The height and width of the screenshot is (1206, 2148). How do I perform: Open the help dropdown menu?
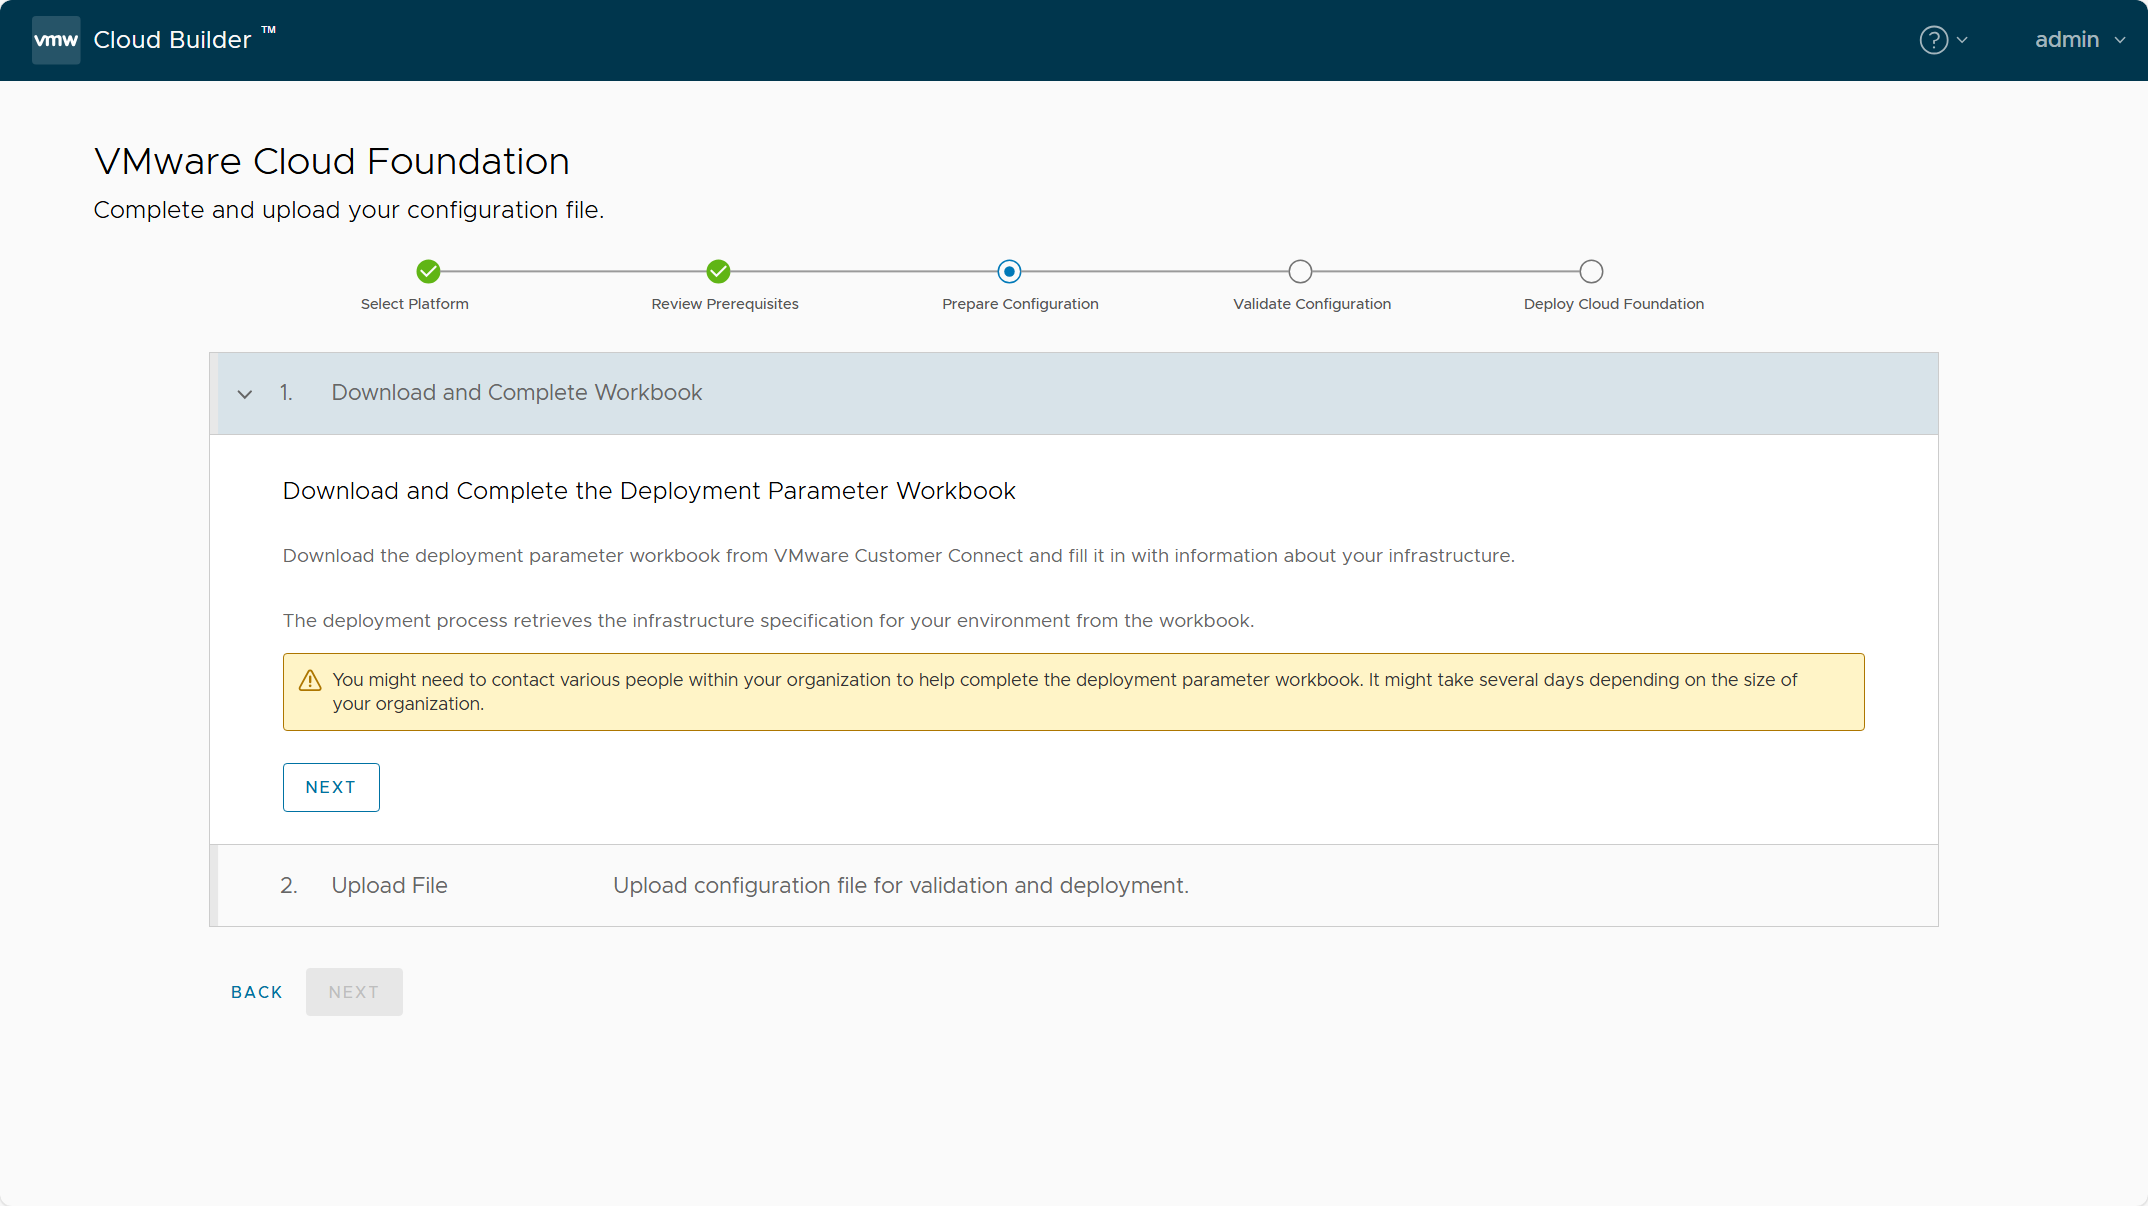[1941, 40]
